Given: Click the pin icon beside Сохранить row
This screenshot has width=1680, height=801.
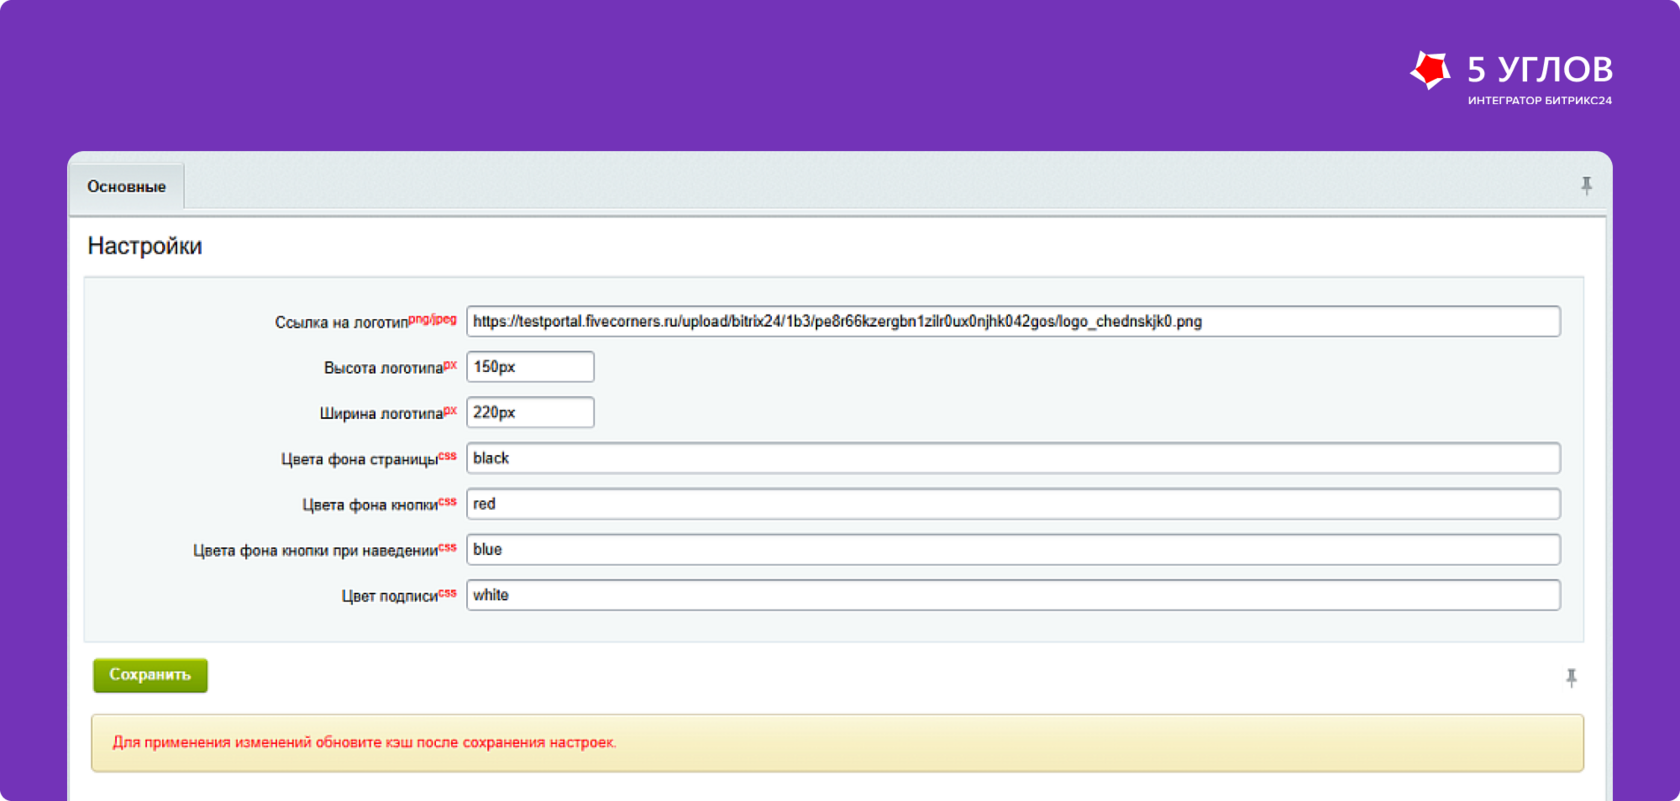Looking at the screenshot, I should coord(1571,678).
